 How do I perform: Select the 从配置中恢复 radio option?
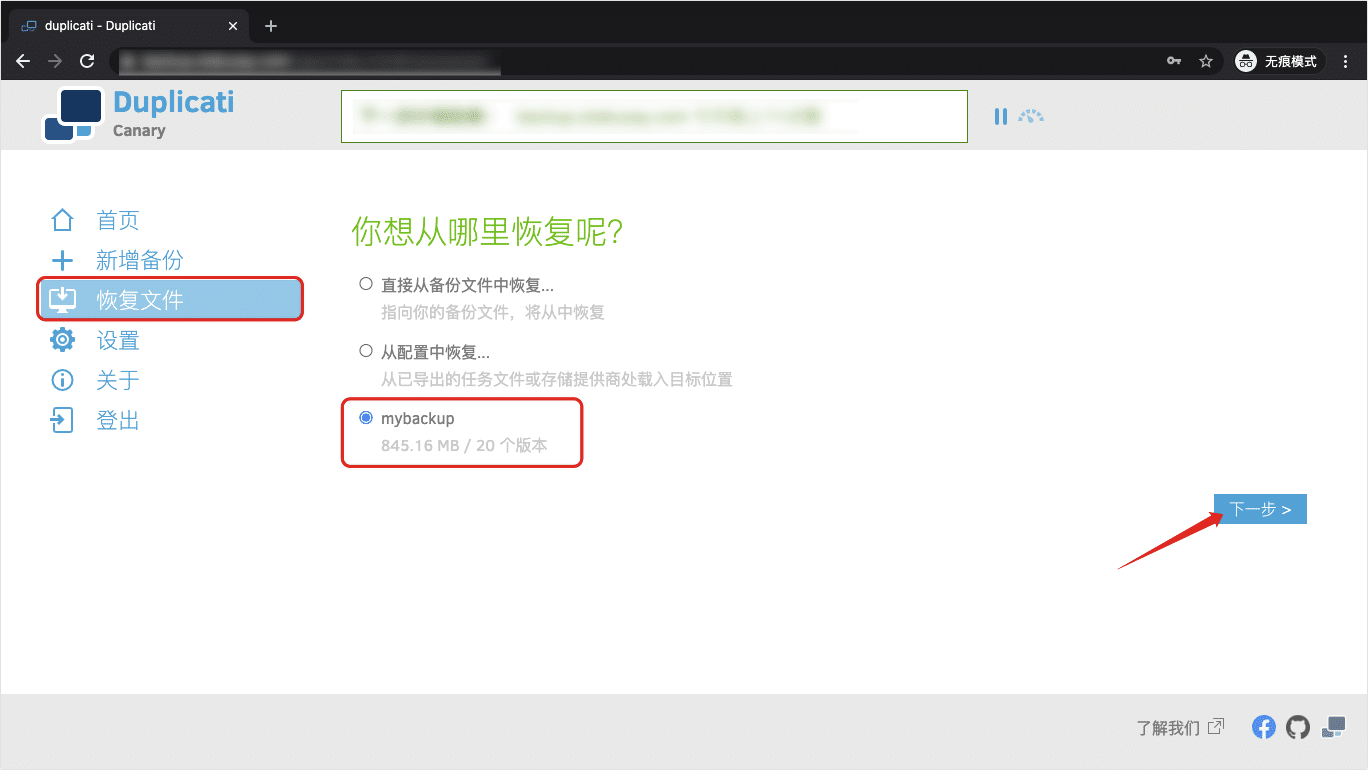tap(366, 351)
